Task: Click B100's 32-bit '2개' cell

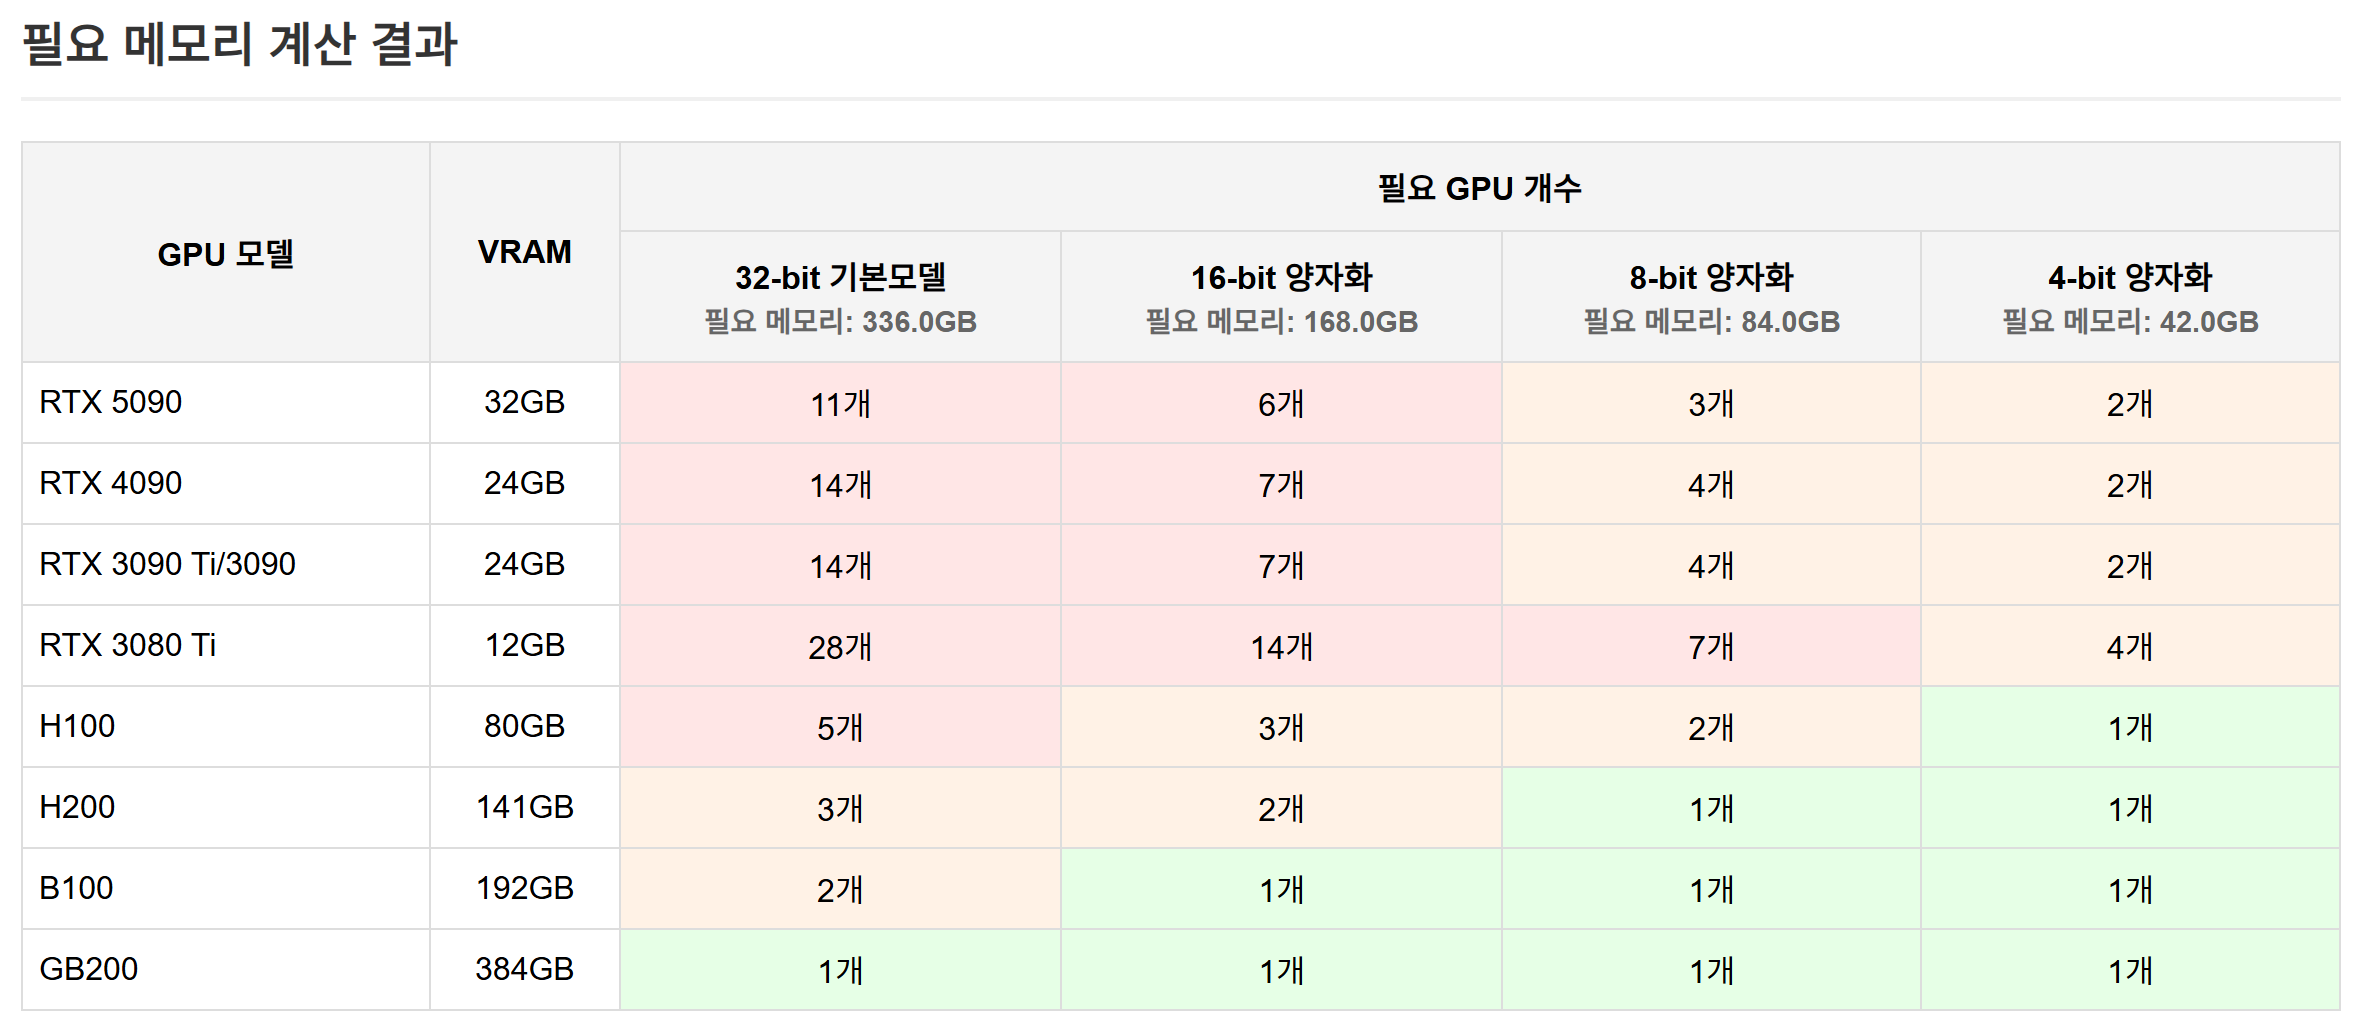Action: point(841,889)
